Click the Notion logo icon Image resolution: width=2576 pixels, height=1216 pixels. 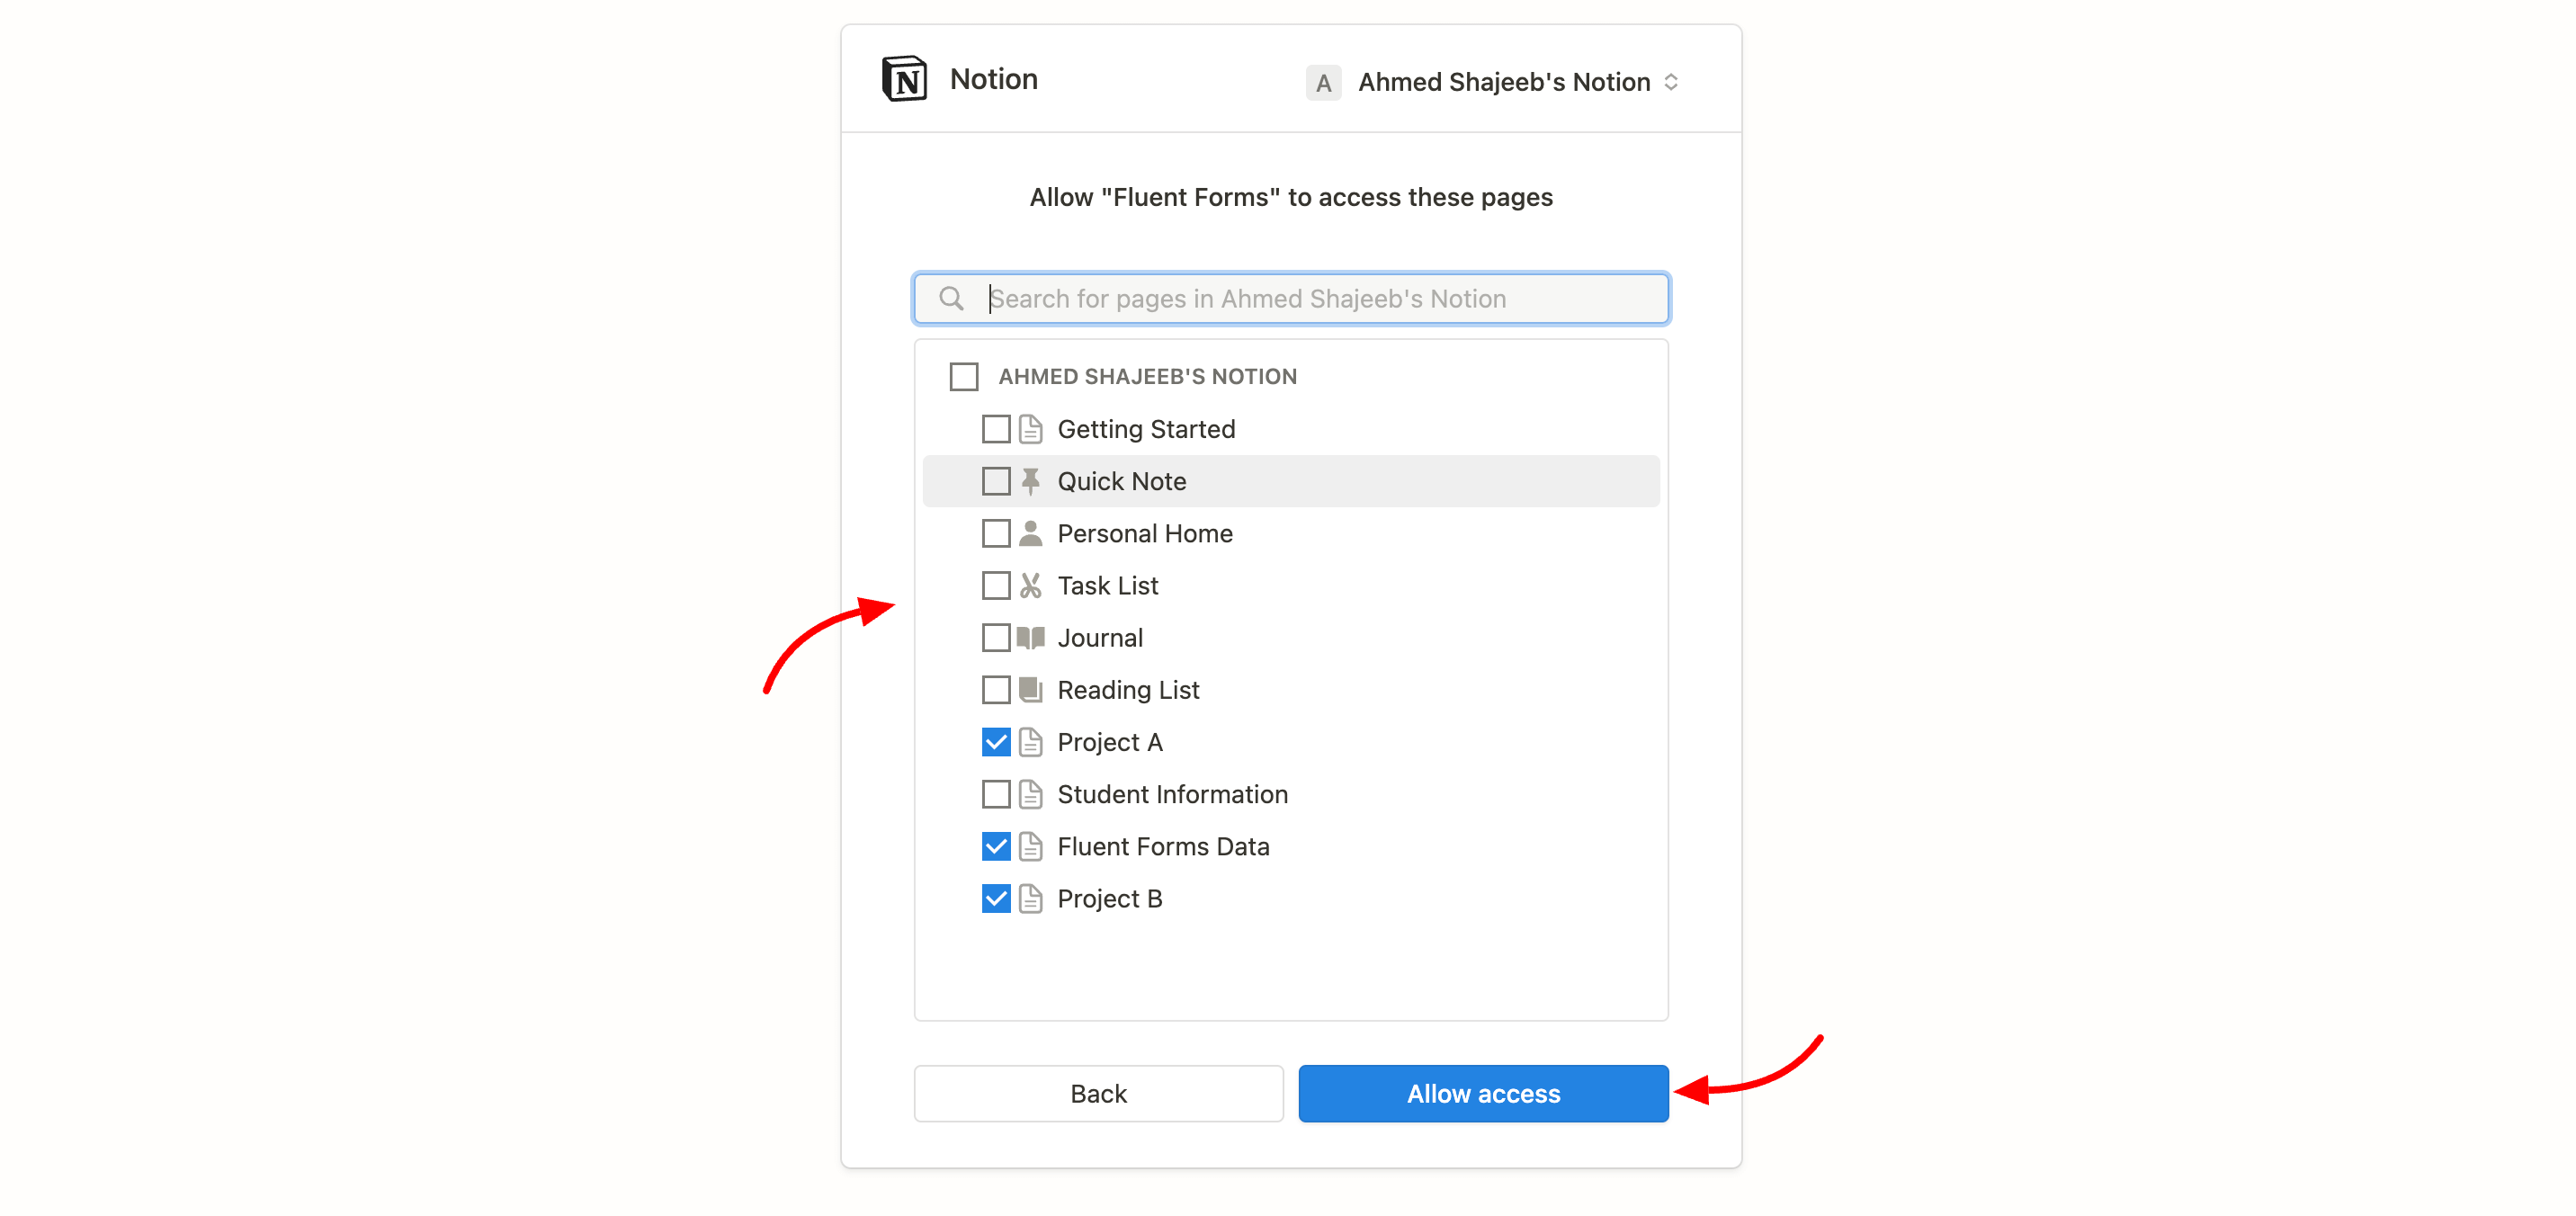(904, 79)
